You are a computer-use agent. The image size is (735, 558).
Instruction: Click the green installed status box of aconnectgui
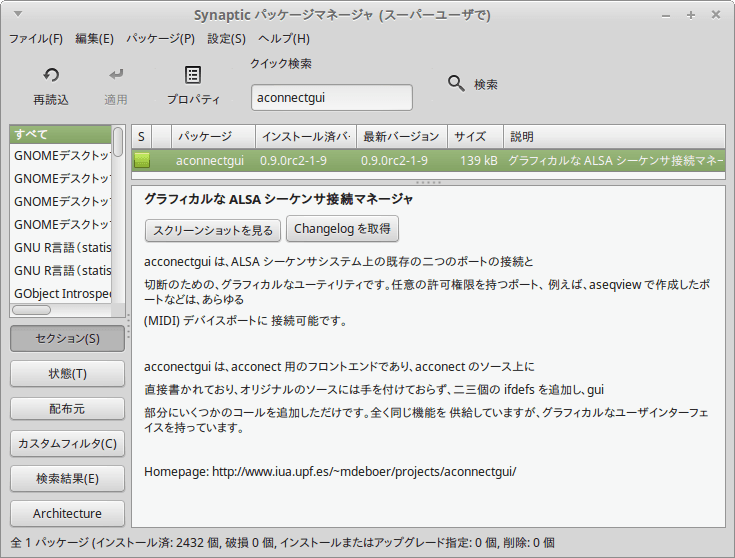pos(142,161)
